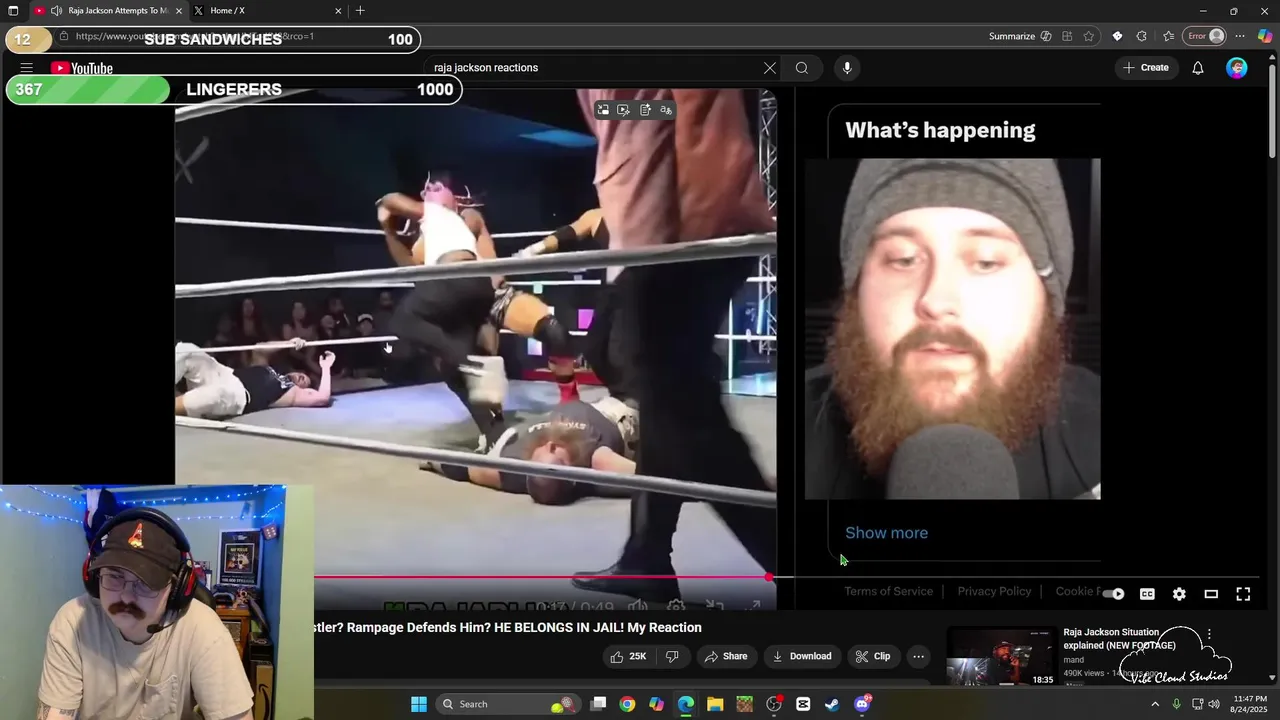Close the Raja Jackson YouTube tab
Image resolution: width=1280 pixels, height=720 pixels.
click(179, 11)
